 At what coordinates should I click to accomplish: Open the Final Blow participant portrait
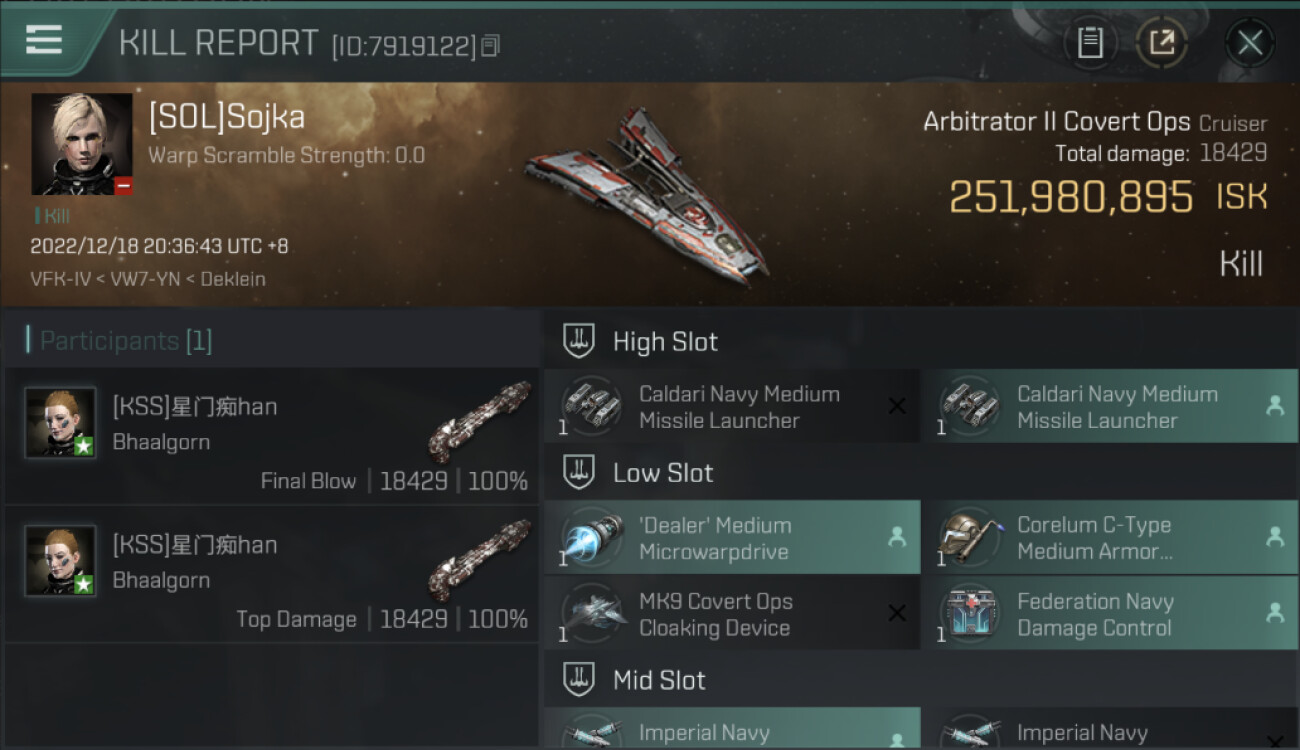point(60,422)
